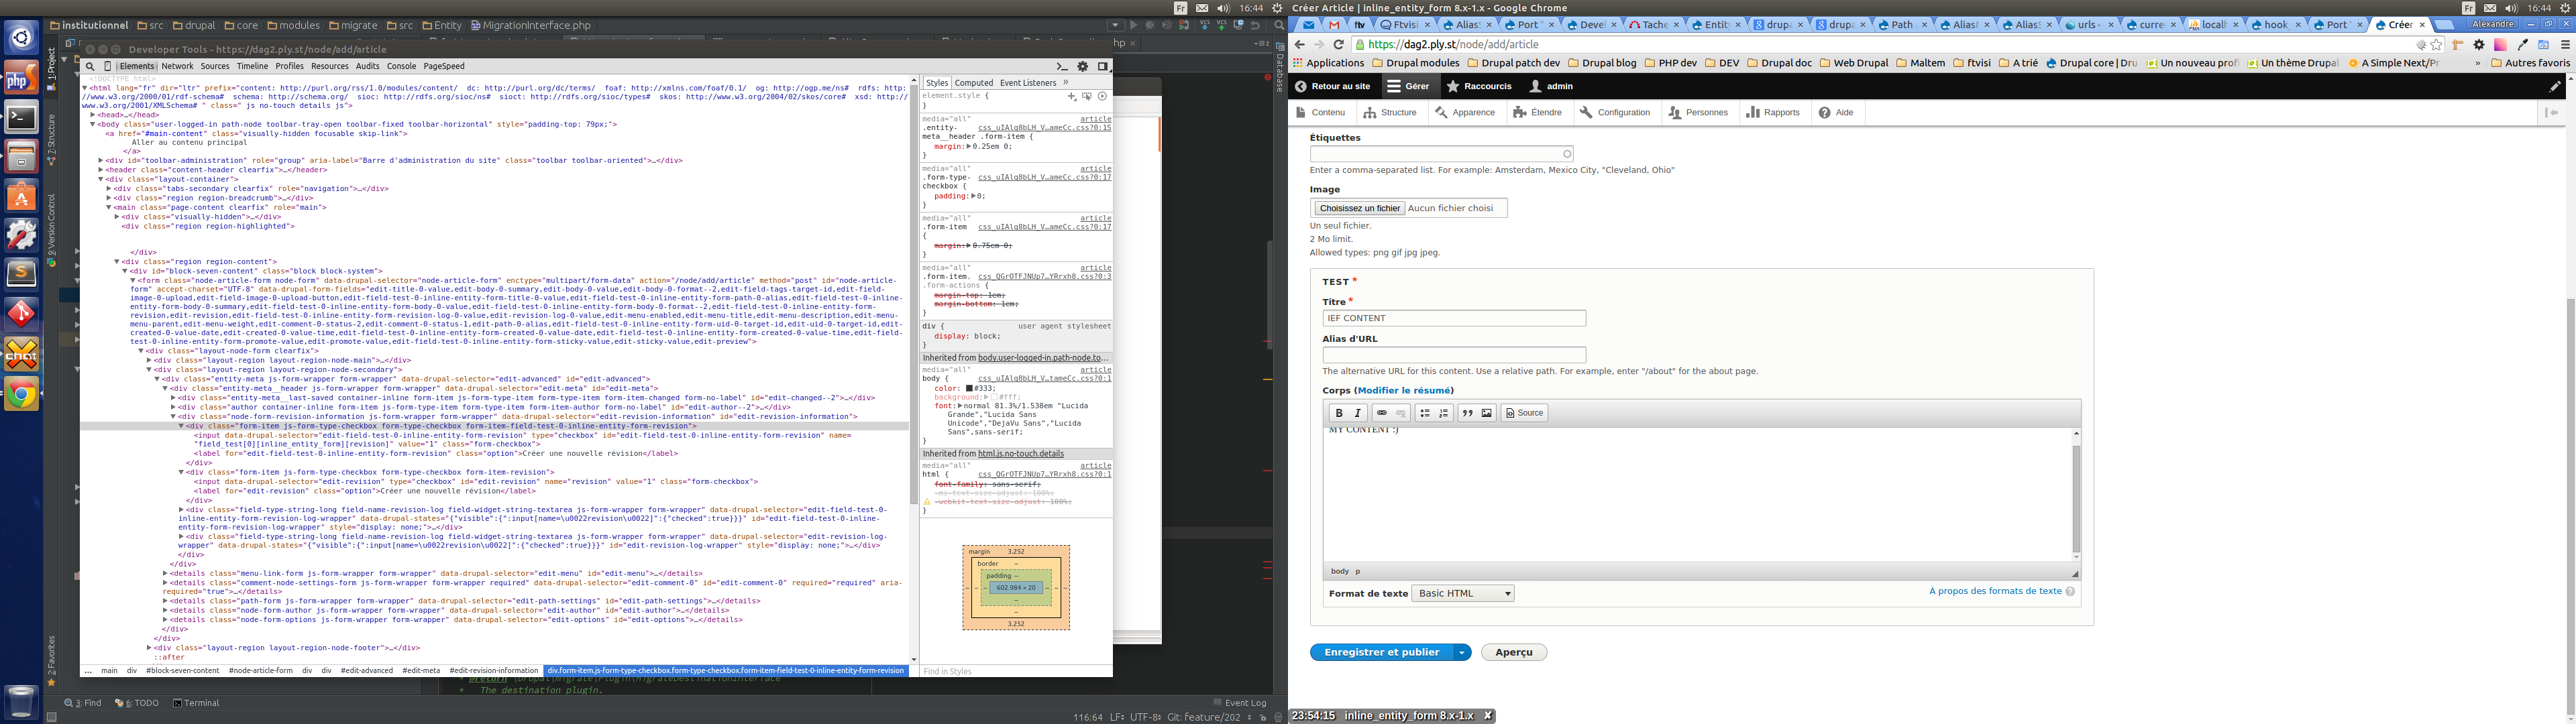The height and width of the screenshot is (724, 2576).
Task: Apply italic formatting in the editor toolbar
Action: (x=1357, y=412)
